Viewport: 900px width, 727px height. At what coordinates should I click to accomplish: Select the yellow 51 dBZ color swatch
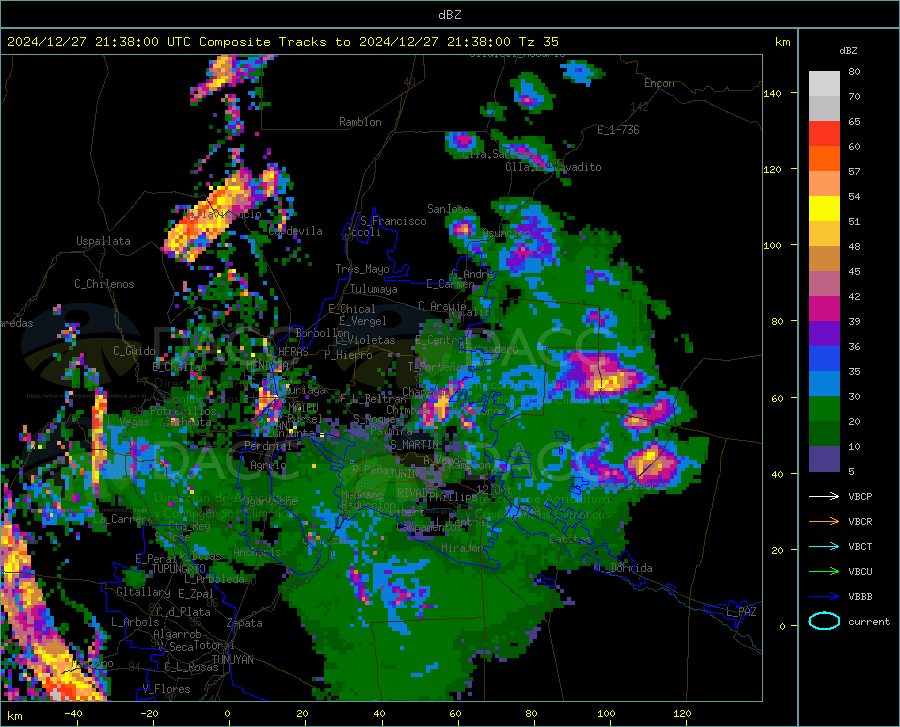coord(824,209)
